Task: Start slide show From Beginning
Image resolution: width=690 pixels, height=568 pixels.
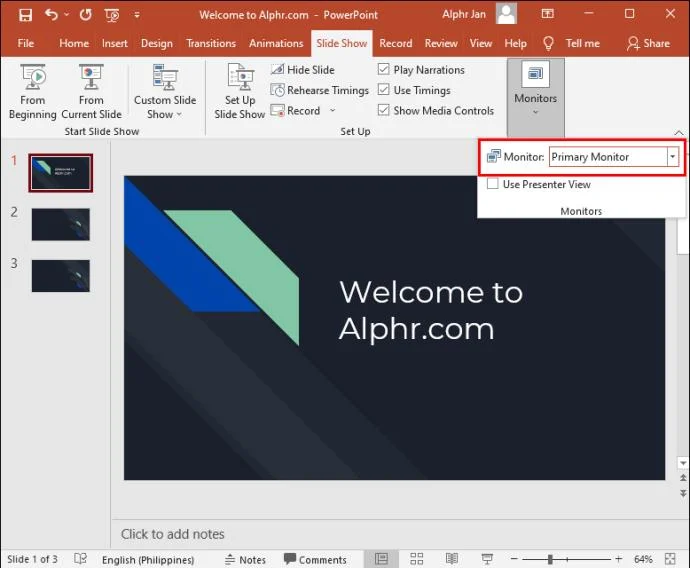Action: (33, 92)
